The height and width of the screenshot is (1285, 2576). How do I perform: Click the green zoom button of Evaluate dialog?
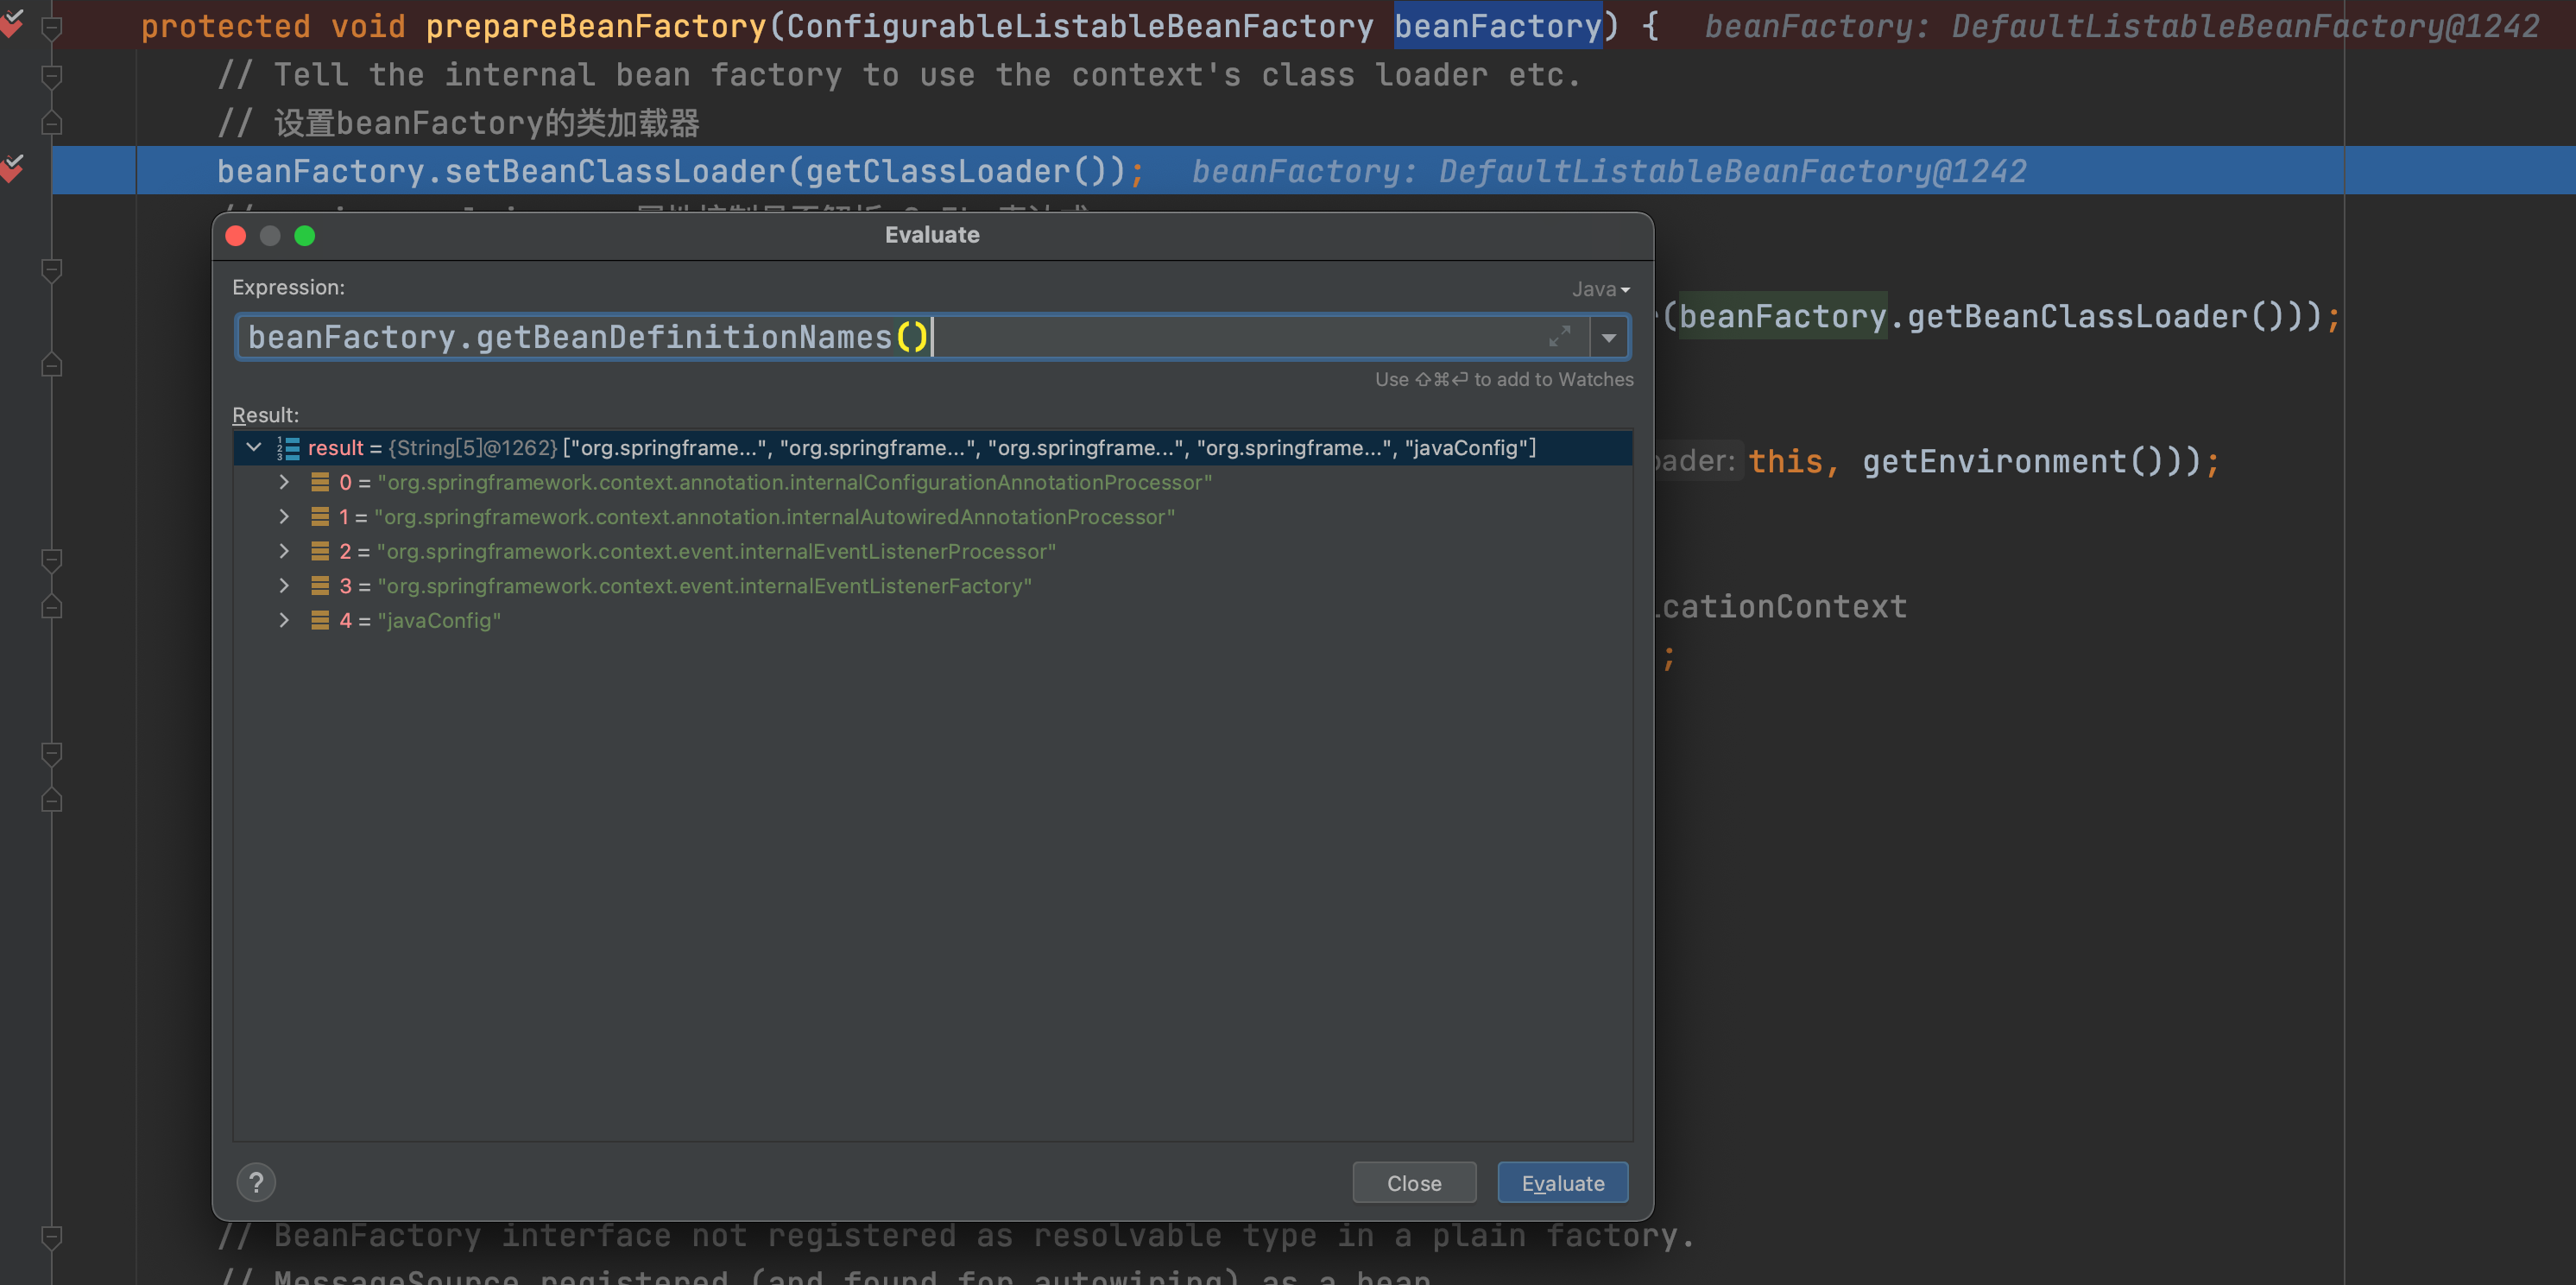pyautogui.click(x=305, y=236)
